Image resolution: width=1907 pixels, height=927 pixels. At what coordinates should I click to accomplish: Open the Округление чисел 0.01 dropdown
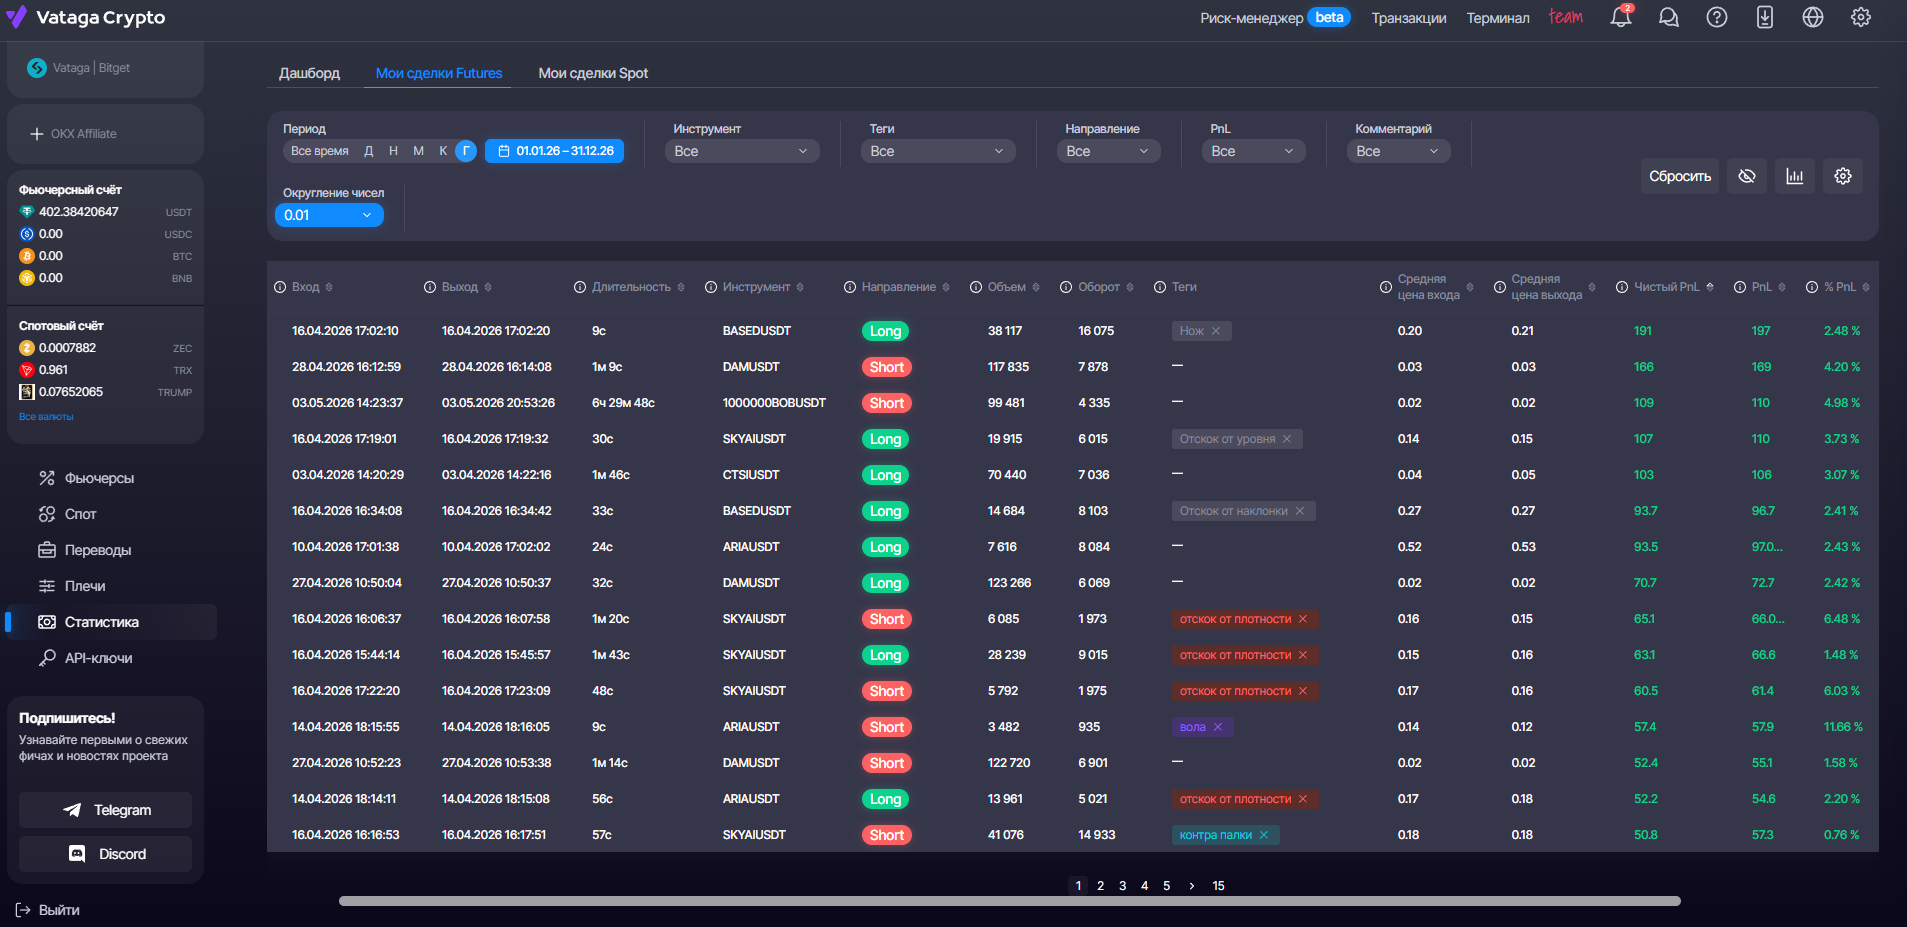pos(329,215)
